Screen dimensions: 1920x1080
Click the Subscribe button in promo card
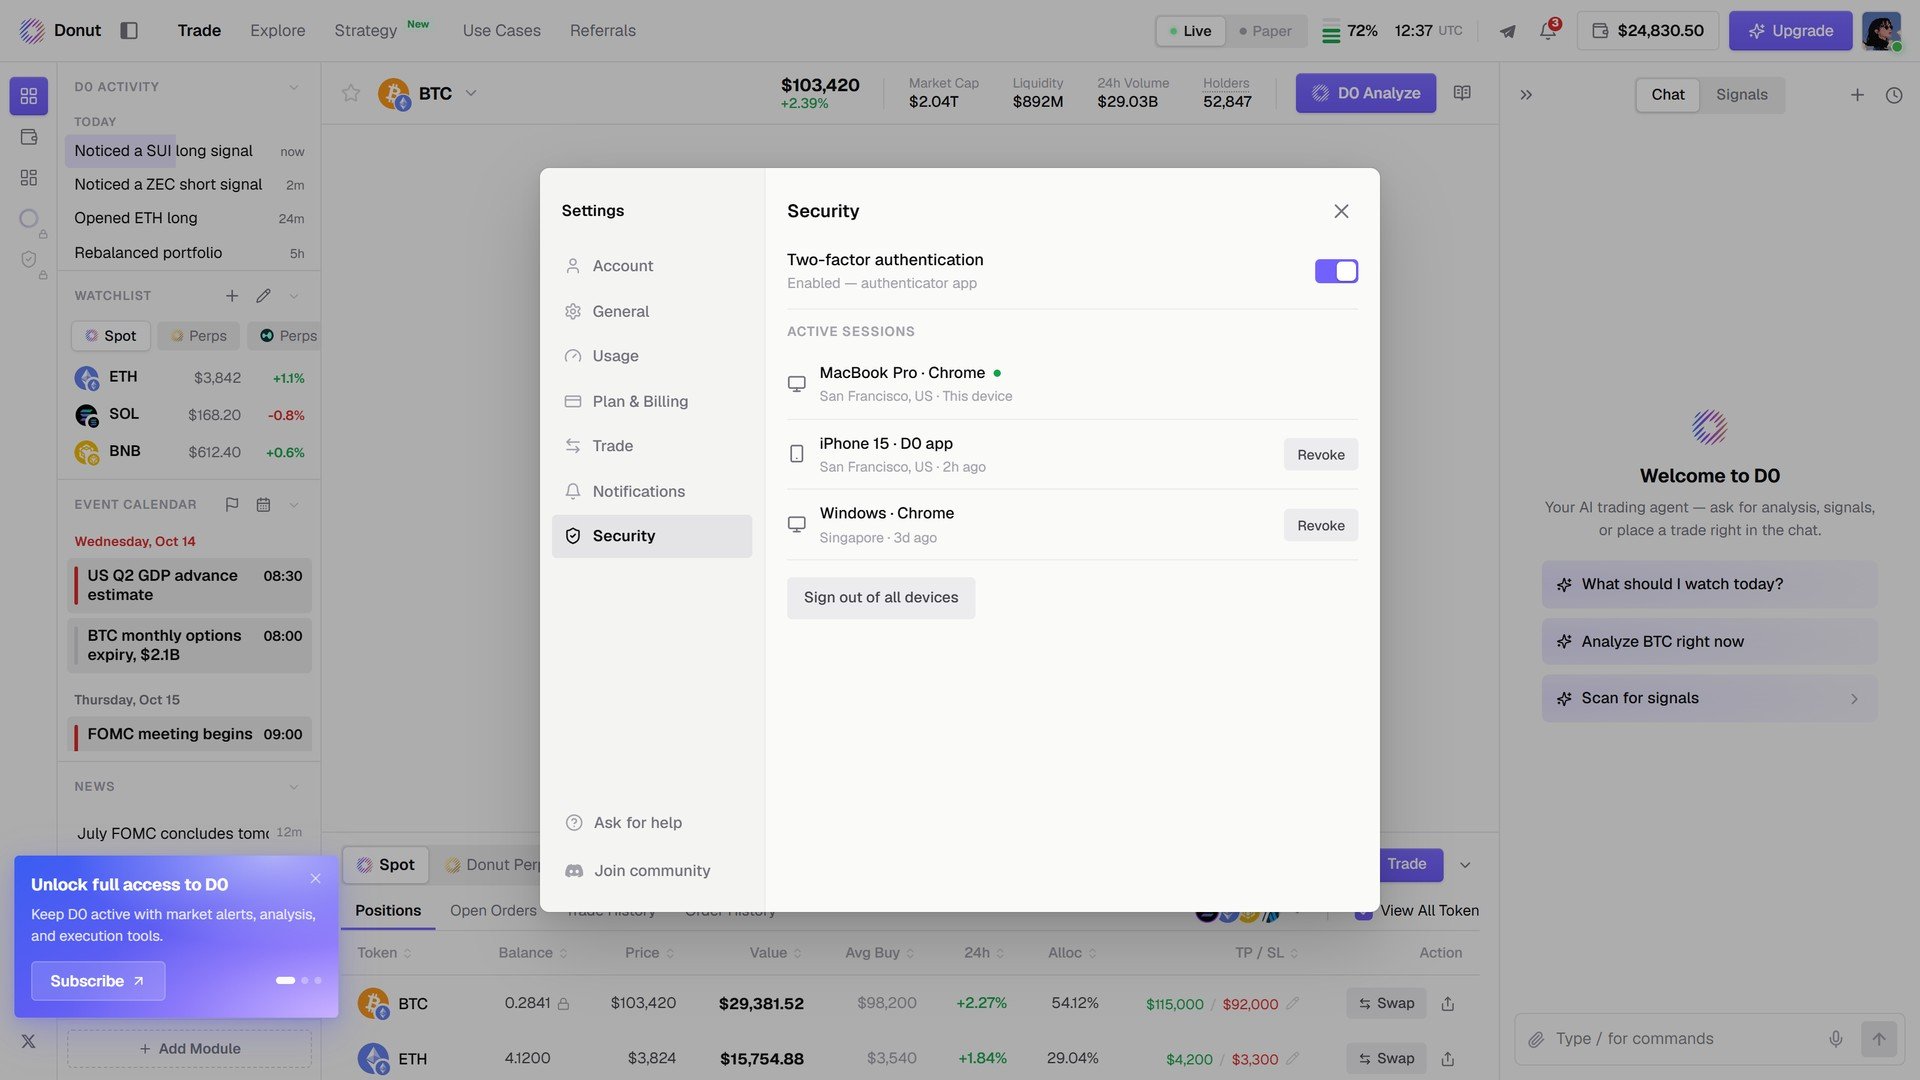point(98,981)
